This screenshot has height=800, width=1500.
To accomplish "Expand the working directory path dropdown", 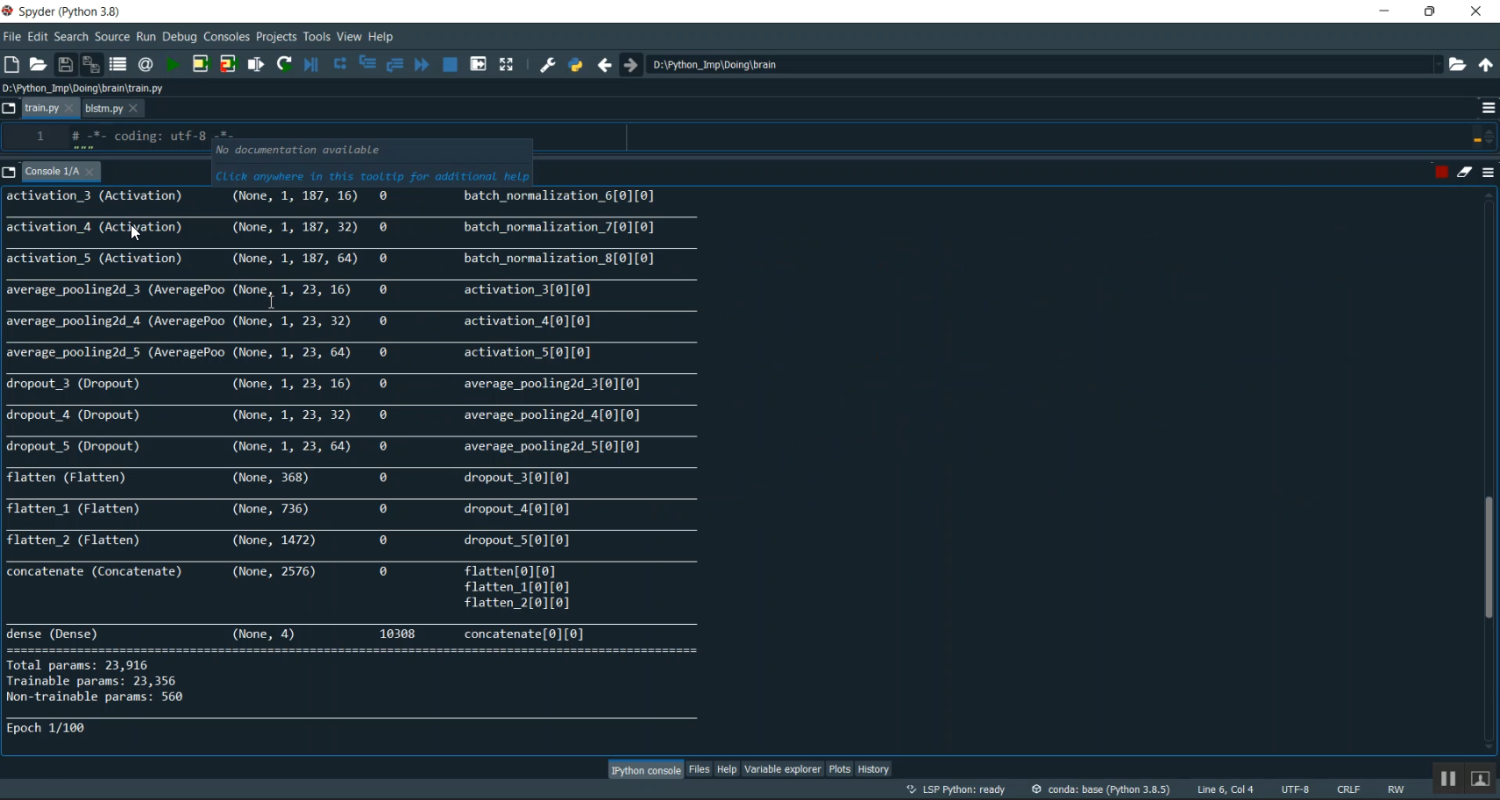I will click(x=1439, y=65).
